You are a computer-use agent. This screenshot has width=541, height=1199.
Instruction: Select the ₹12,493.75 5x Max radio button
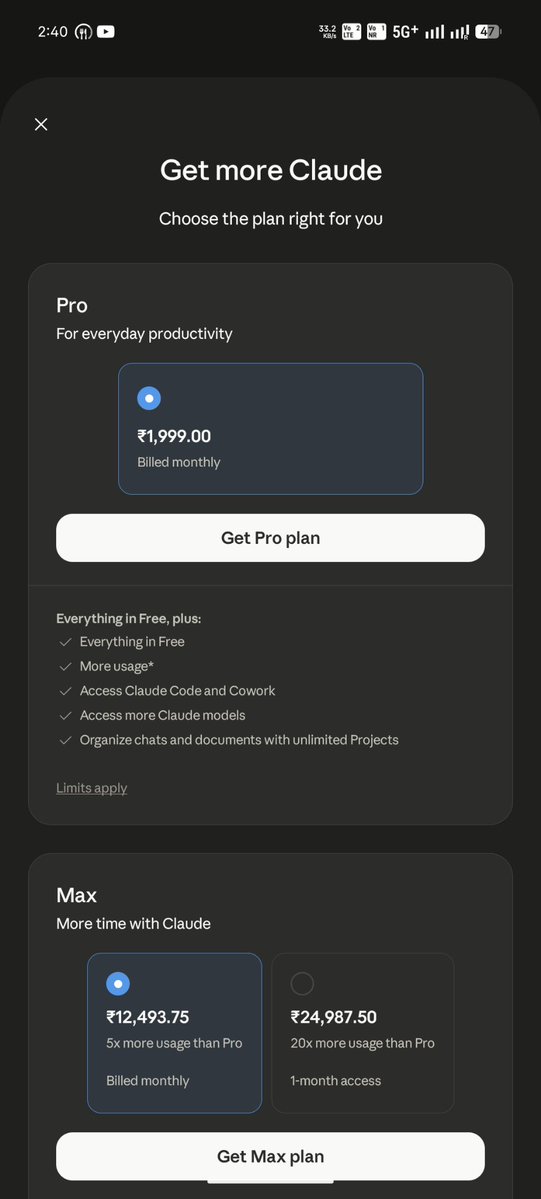pos(118,983)
